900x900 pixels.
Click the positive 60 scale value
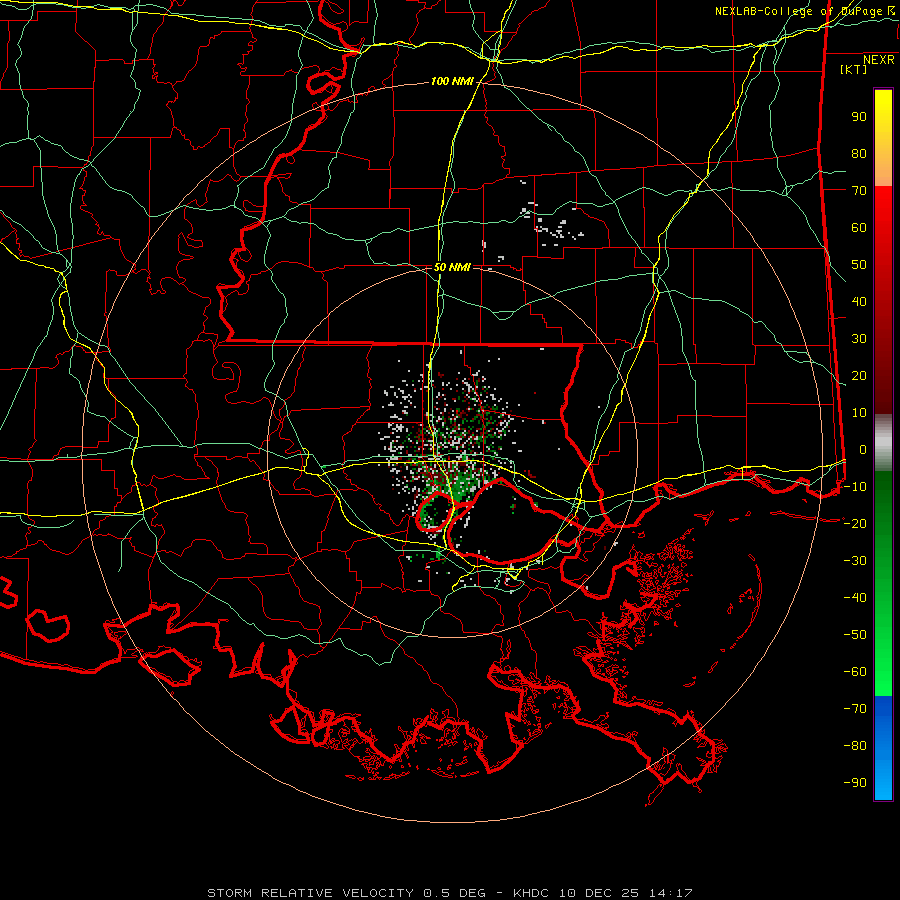[x=859, y=227]
